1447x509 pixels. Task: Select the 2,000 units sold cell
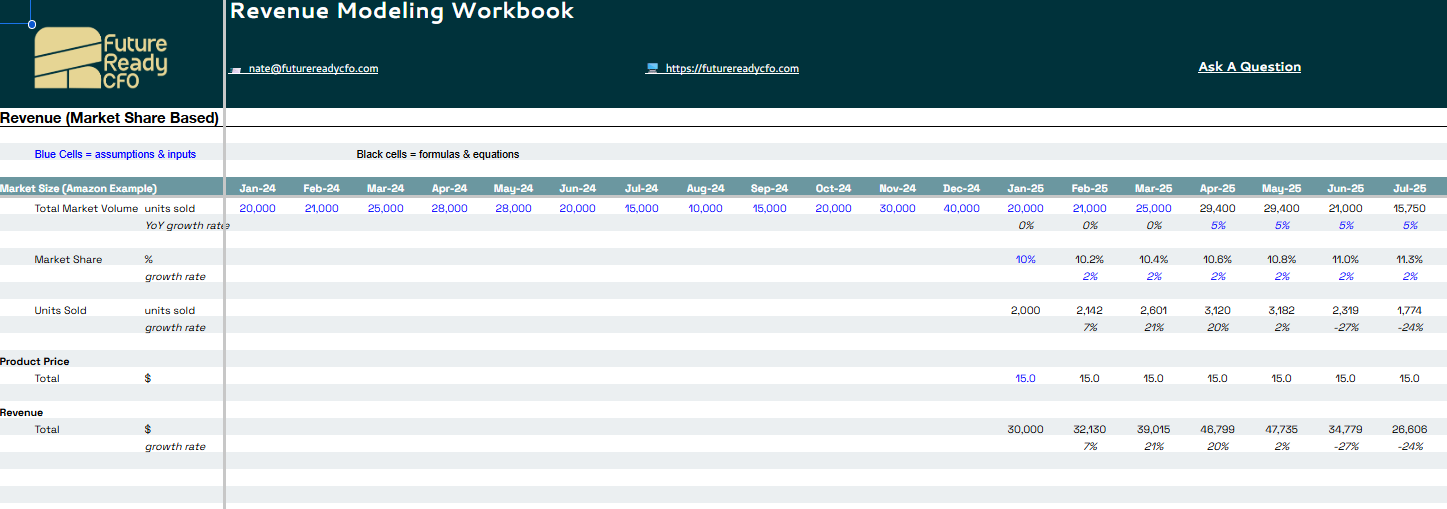(x=1026, y=310)
